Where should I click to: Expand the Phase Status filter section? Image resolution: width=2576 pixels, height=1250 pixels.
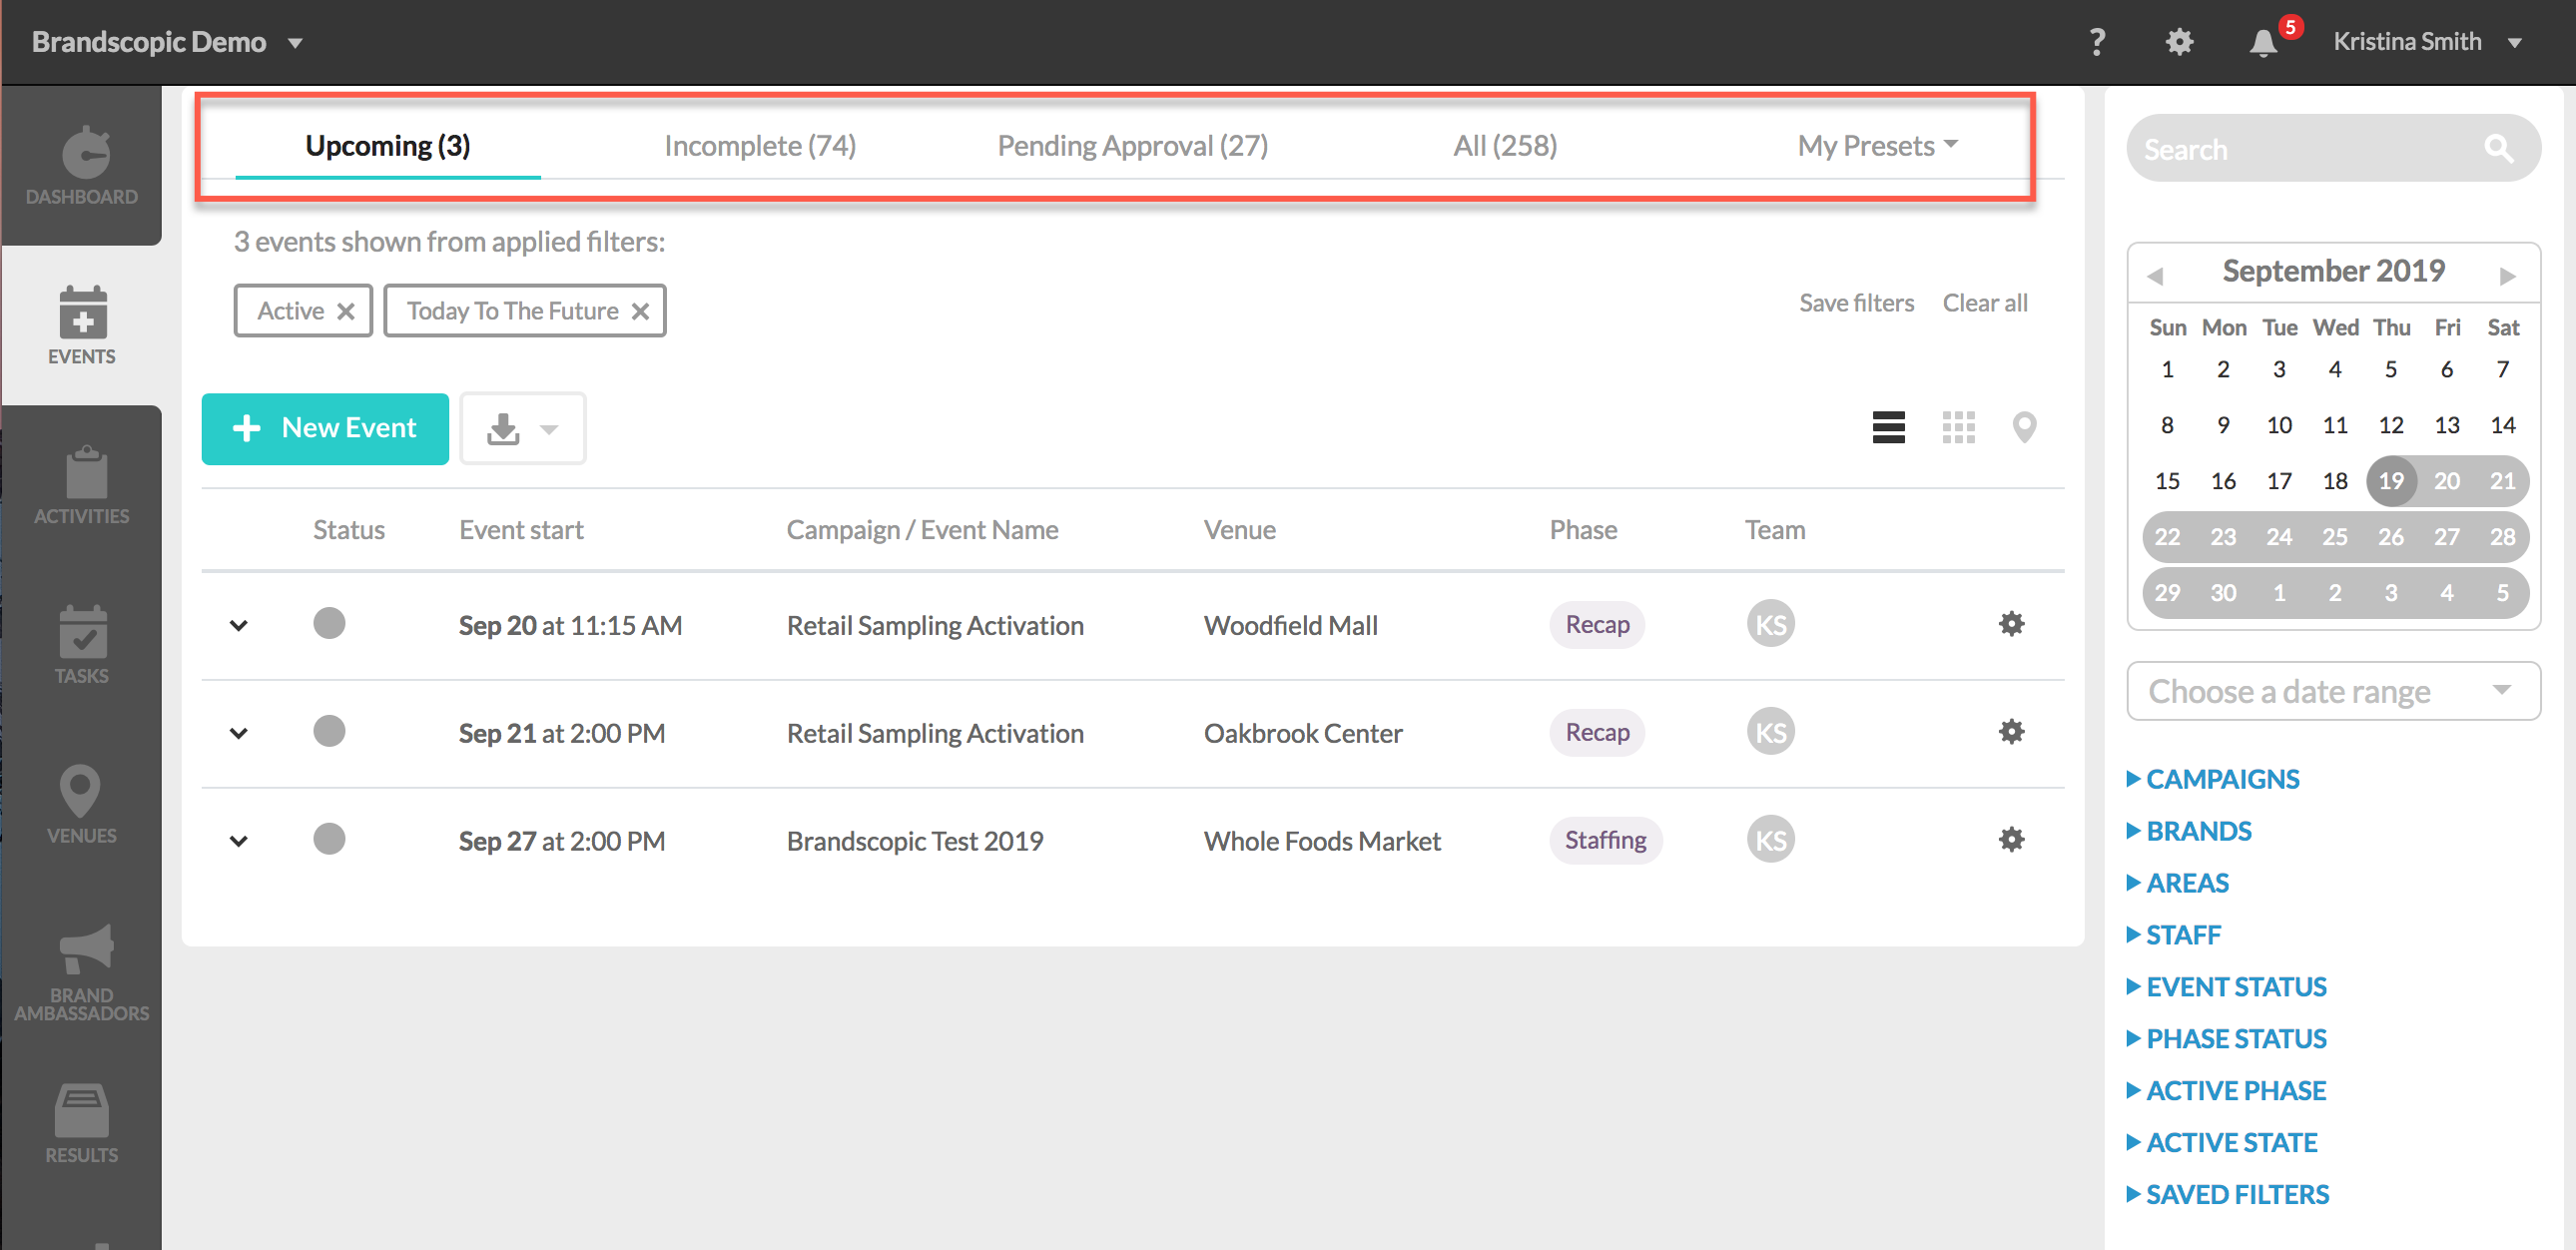[2226, 1039]
